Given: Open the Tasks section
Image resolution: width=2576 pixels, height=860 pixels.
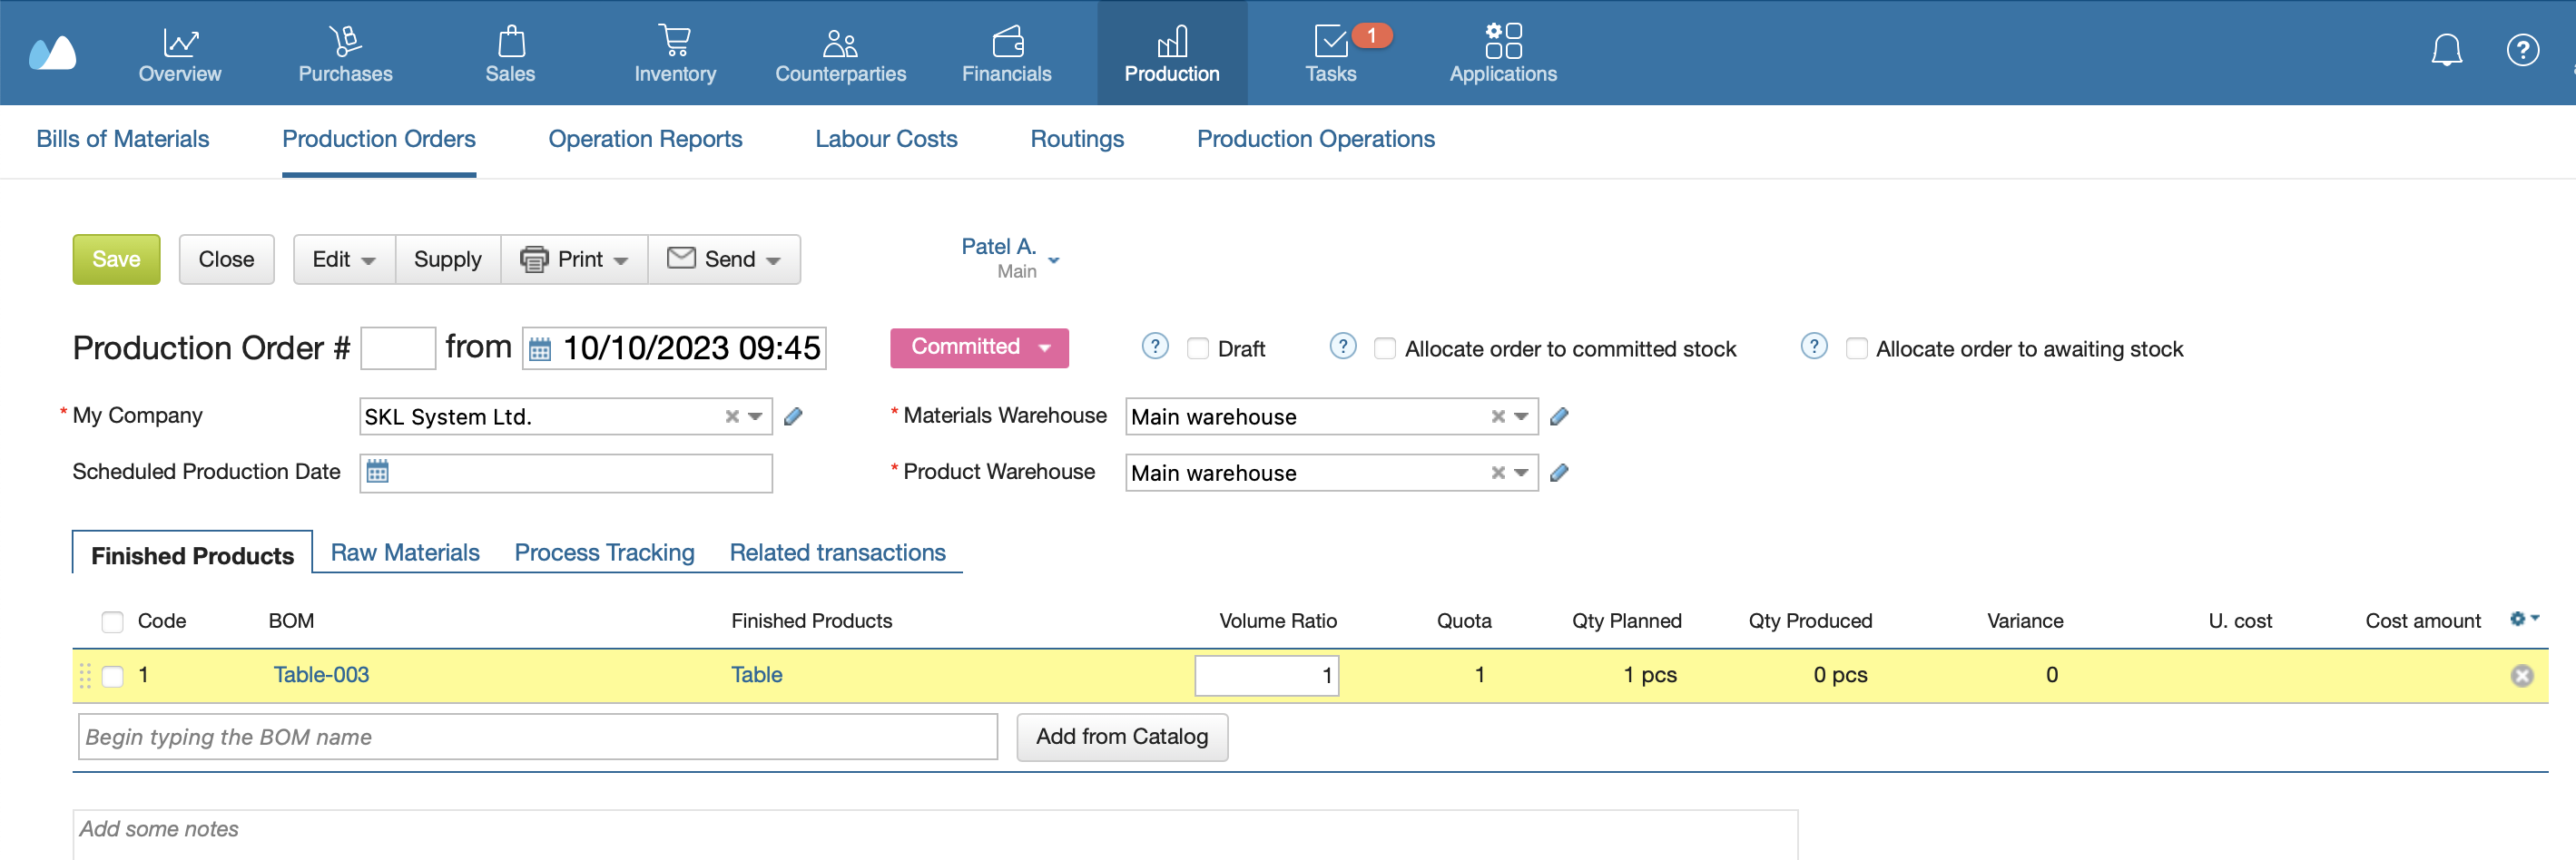Looking at the screenshot, I should [x=1331, y=53].
